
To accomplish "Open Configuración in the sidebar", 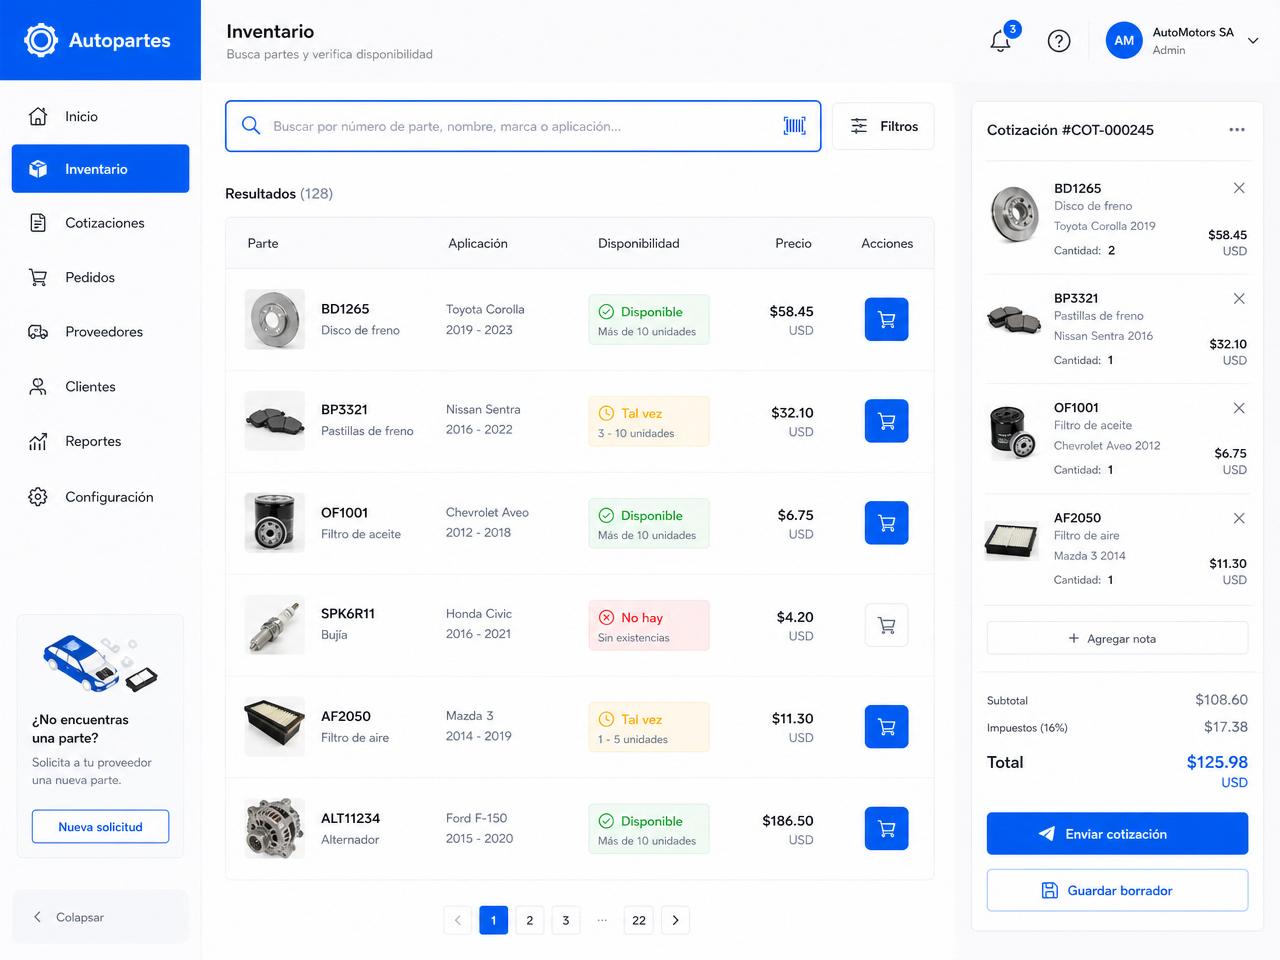I will tap(100, 497).
